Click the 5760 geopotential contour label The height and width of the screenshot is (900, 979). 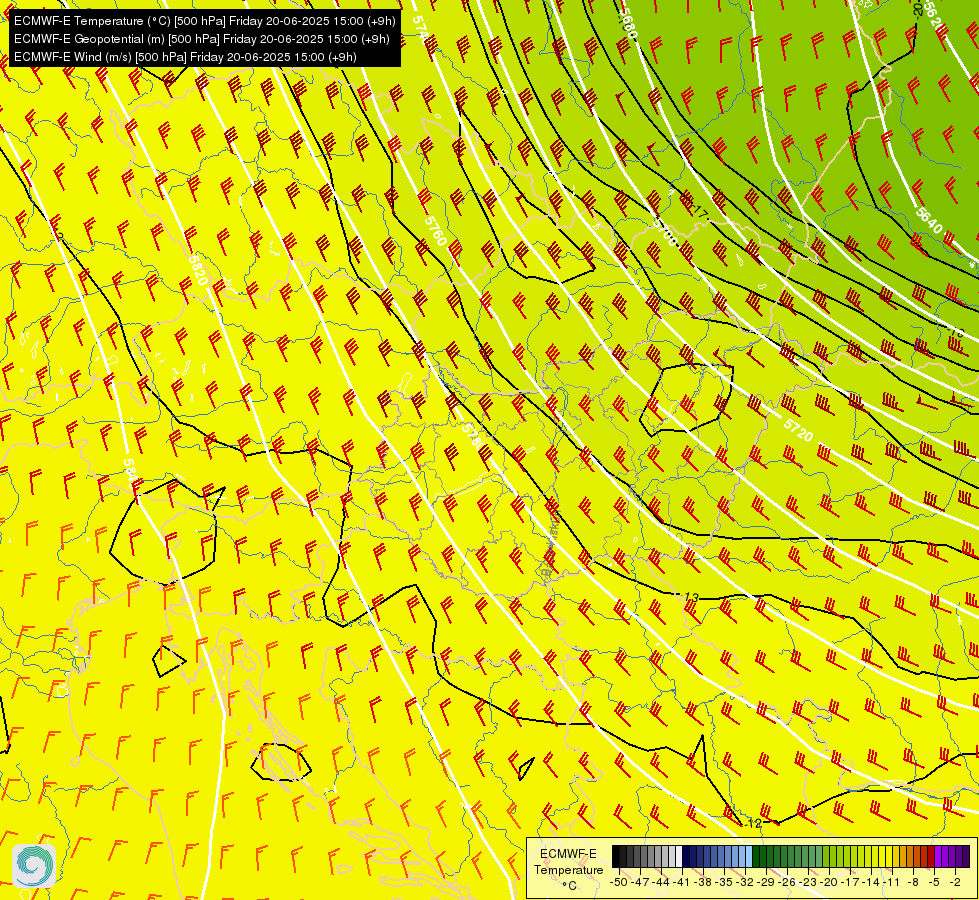click(x=436, y=230)
